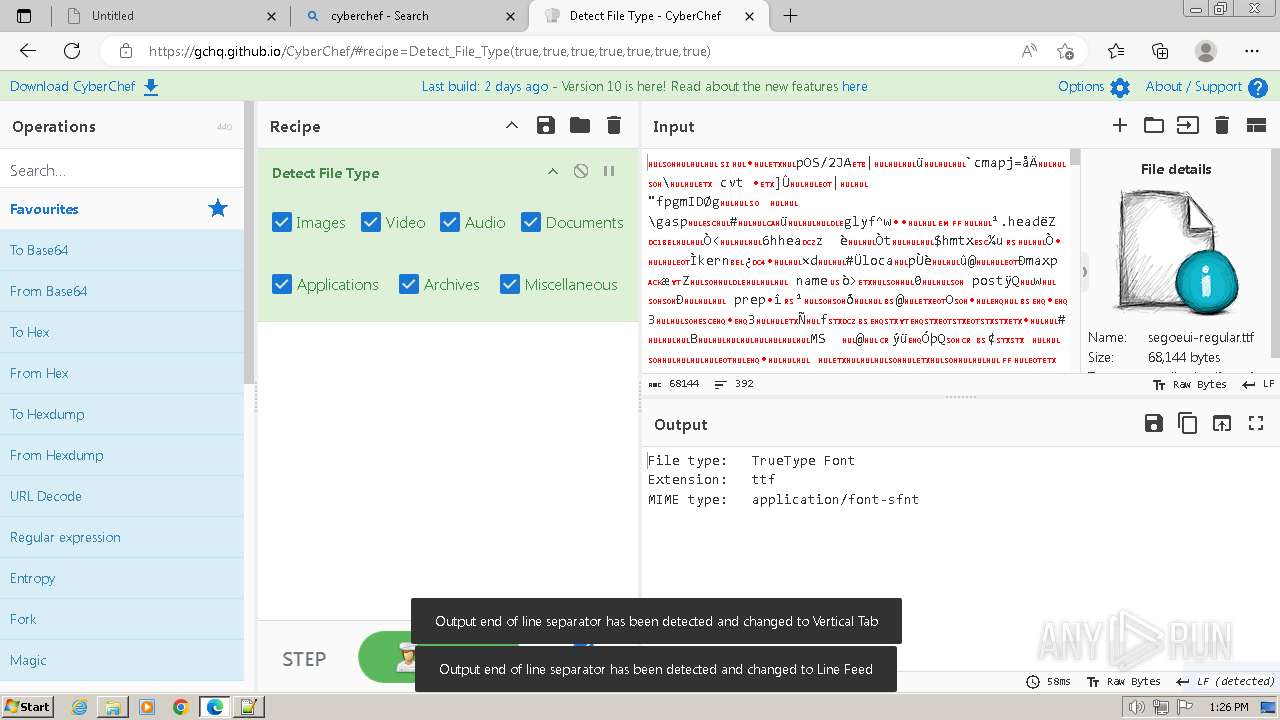
Task: Go back in the browser
Action: pos(28,51)
